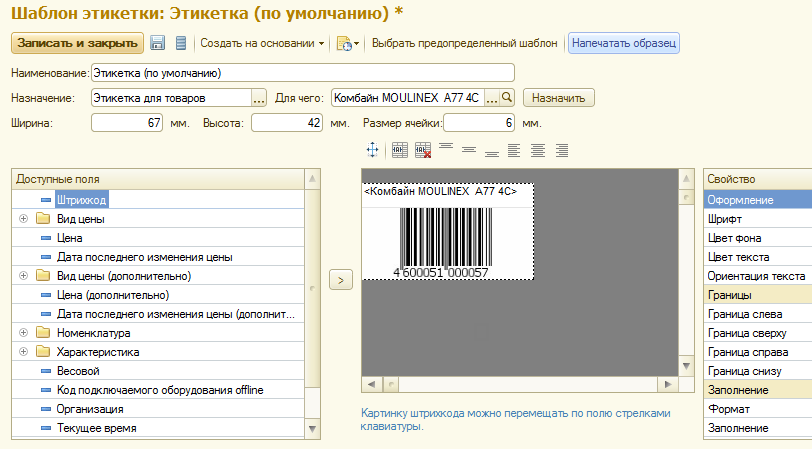Align cell text to the right
812x449 pixels.
562,150
